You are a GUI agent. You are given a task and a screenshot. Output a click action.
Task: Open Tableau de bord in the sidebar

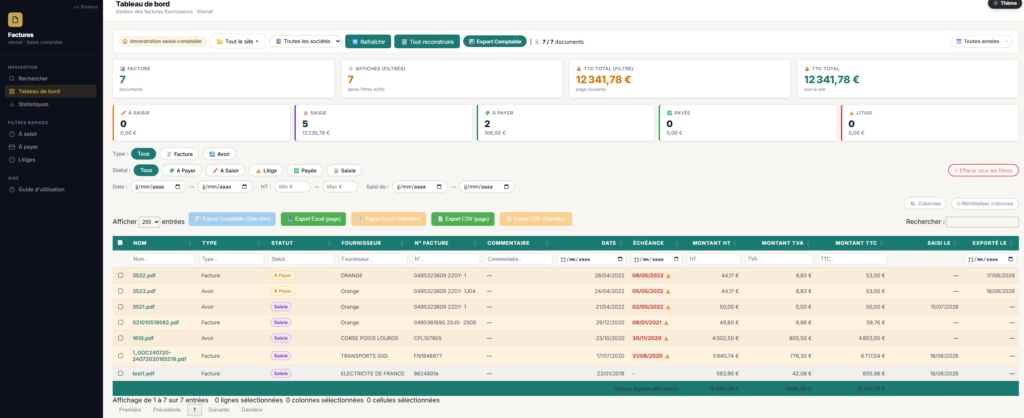click(51, 91)
